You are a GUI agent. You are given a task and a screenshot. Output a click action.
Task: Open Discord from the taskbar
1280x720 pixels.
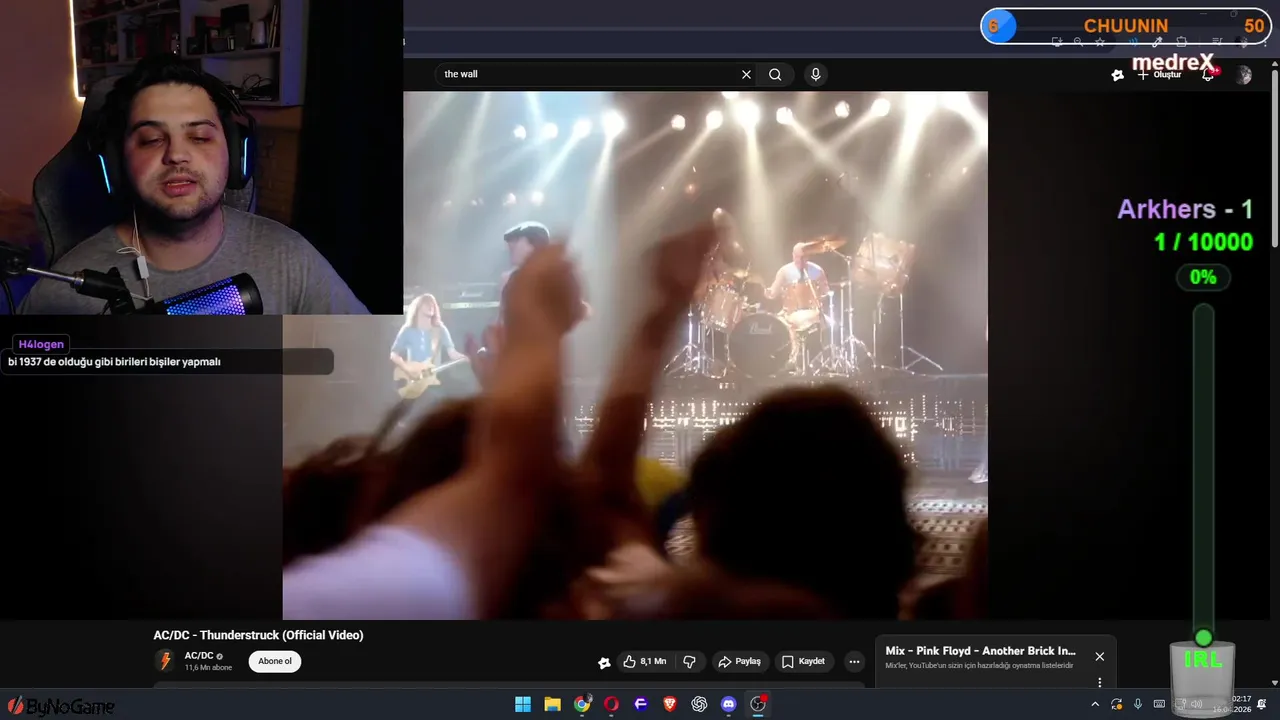click(728, 704)
